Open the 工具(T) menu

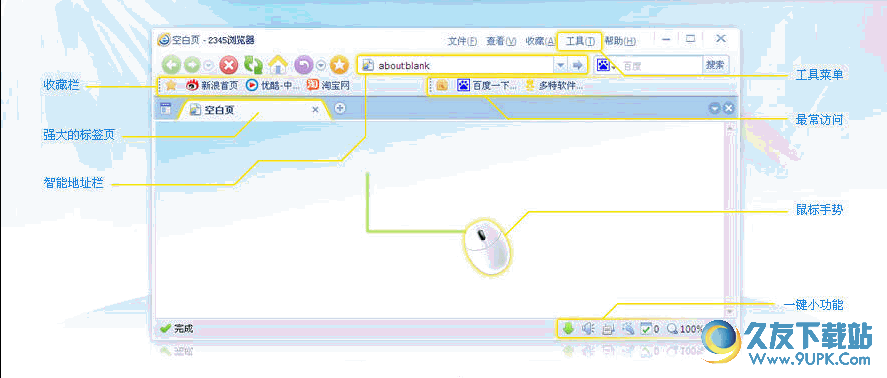click(x=580, y=41)
